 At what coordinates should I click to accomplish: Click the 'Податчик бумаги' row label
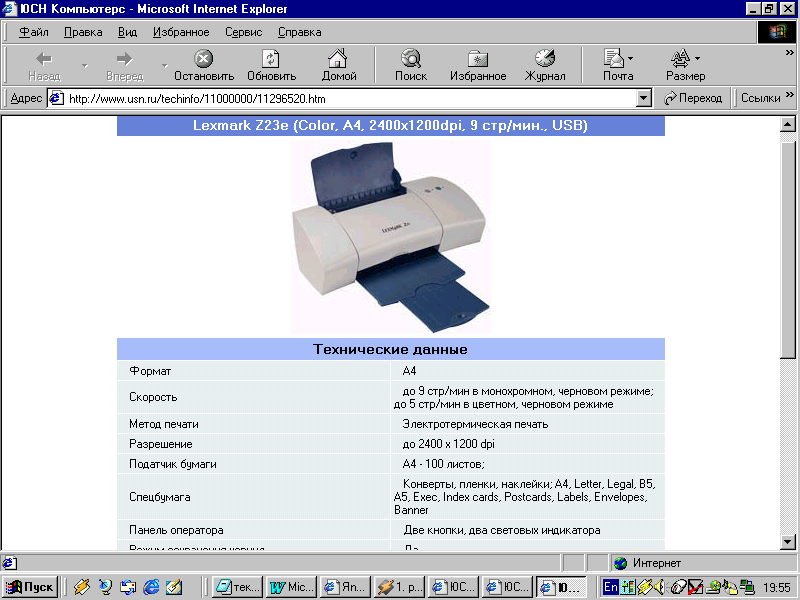(173, 464)
